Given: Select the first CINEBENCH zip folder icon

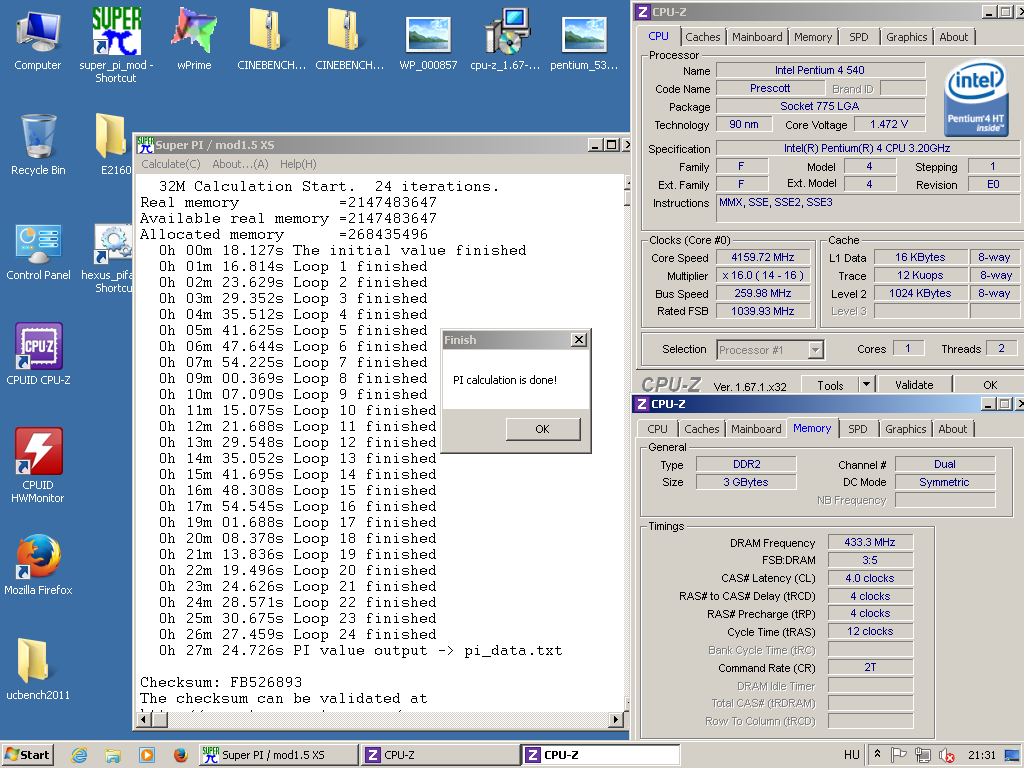Looking at the screenshot, I should [271, 39].
